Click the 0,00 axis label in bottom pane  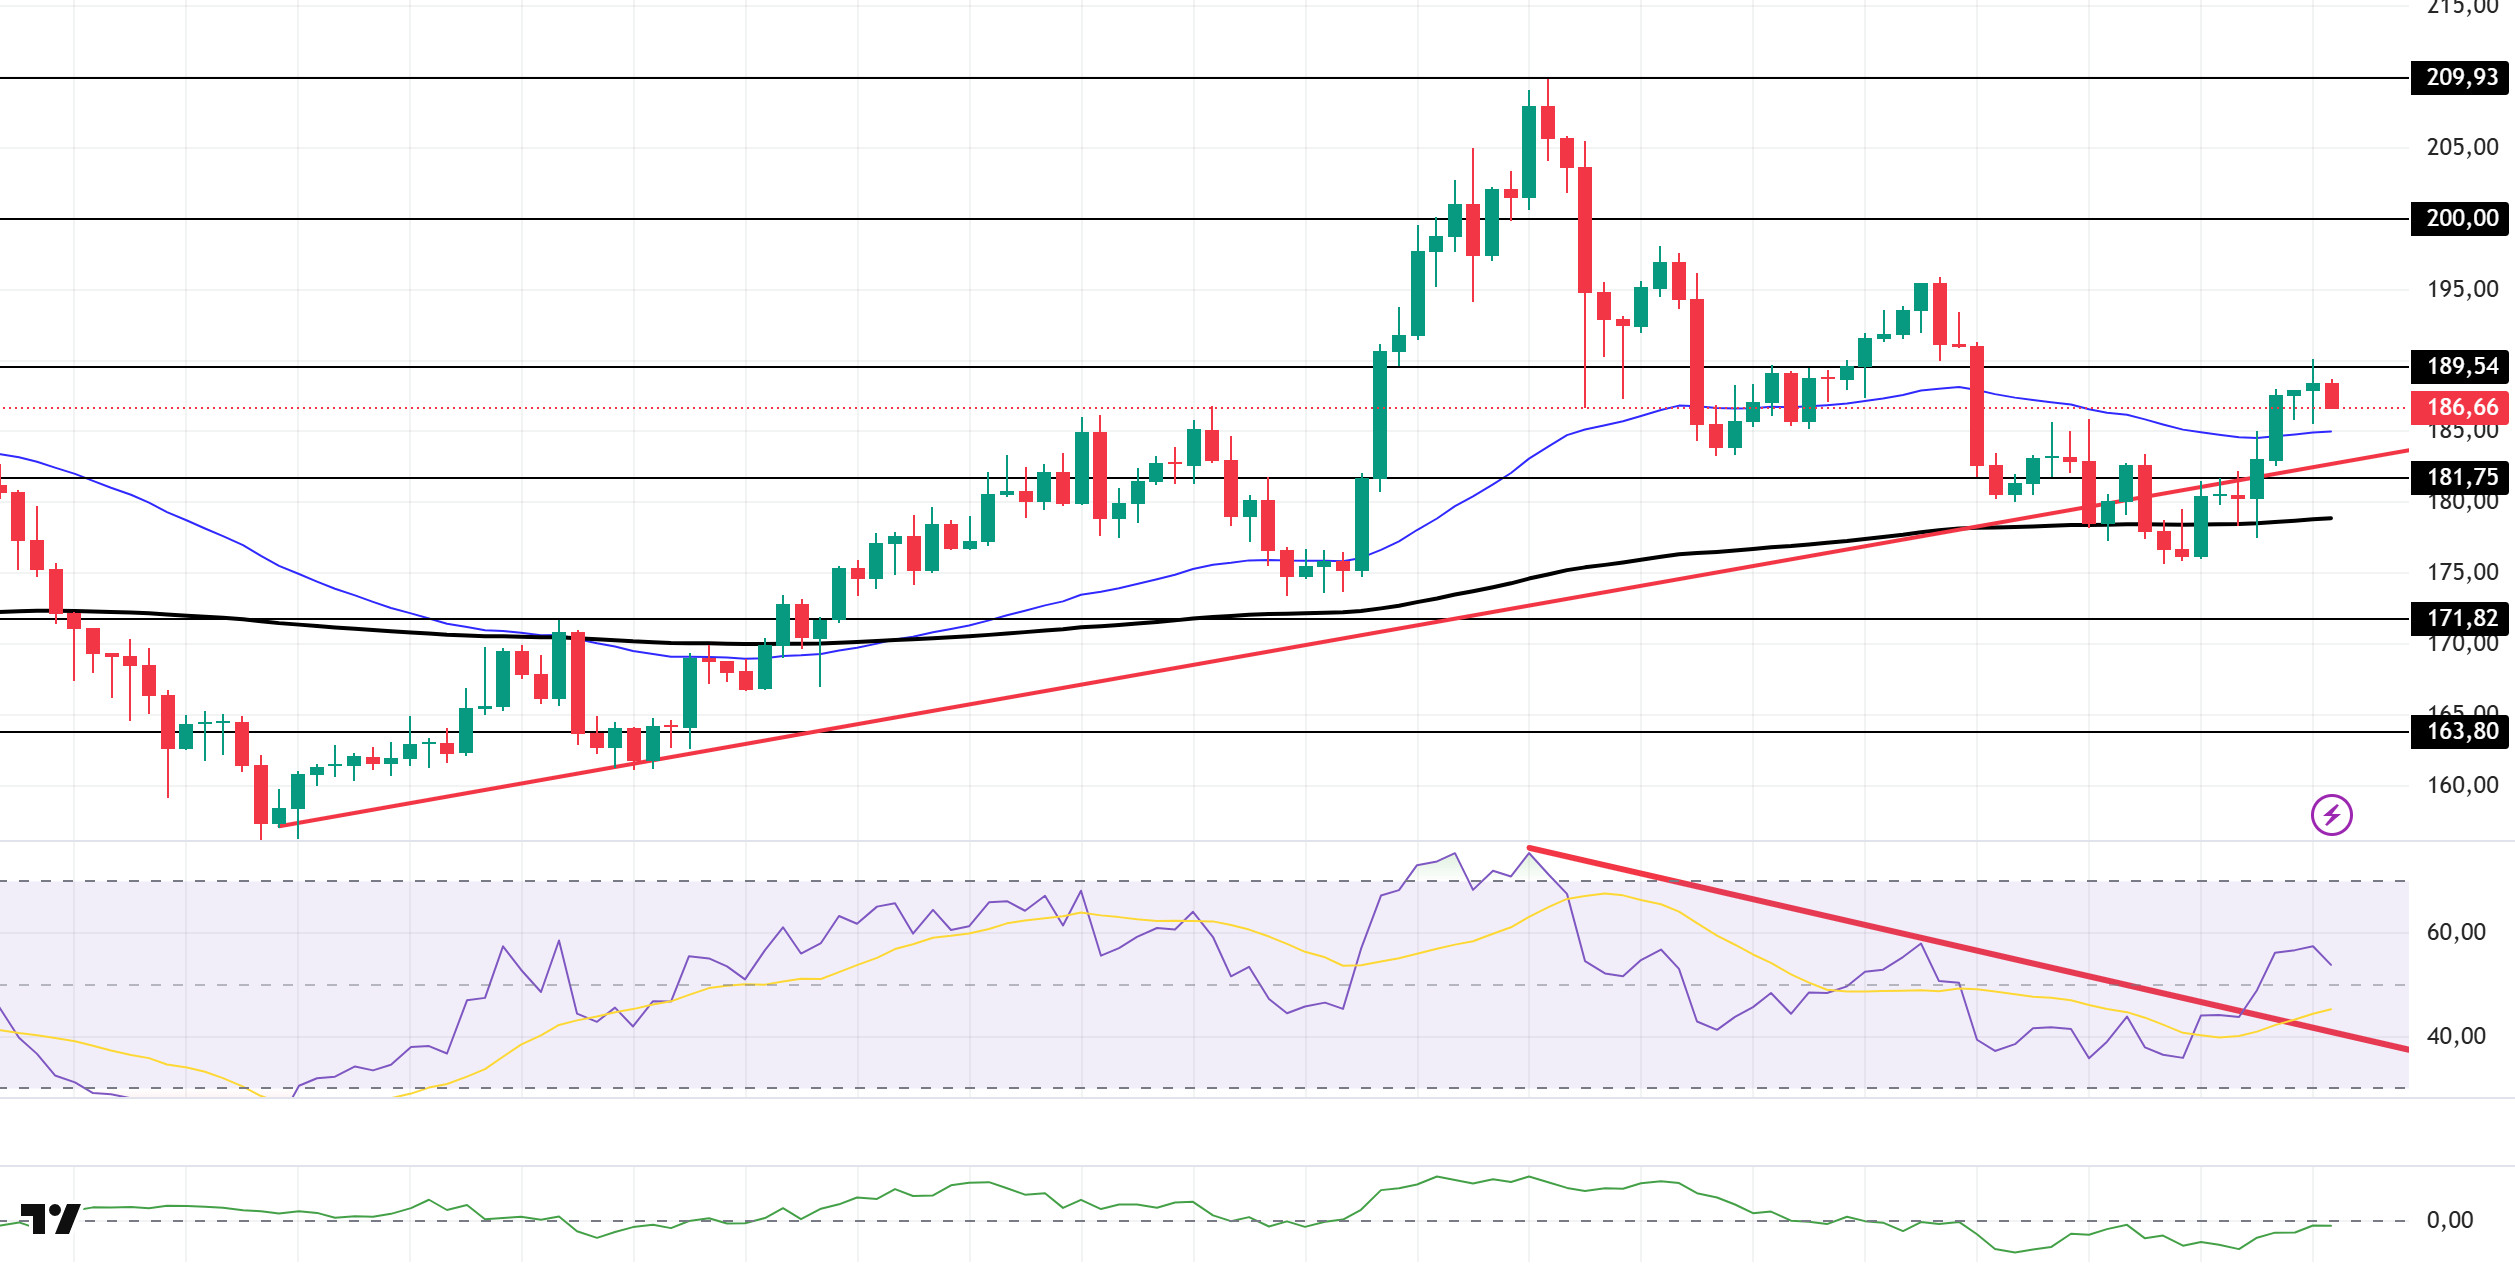tap(2449, 1220)
